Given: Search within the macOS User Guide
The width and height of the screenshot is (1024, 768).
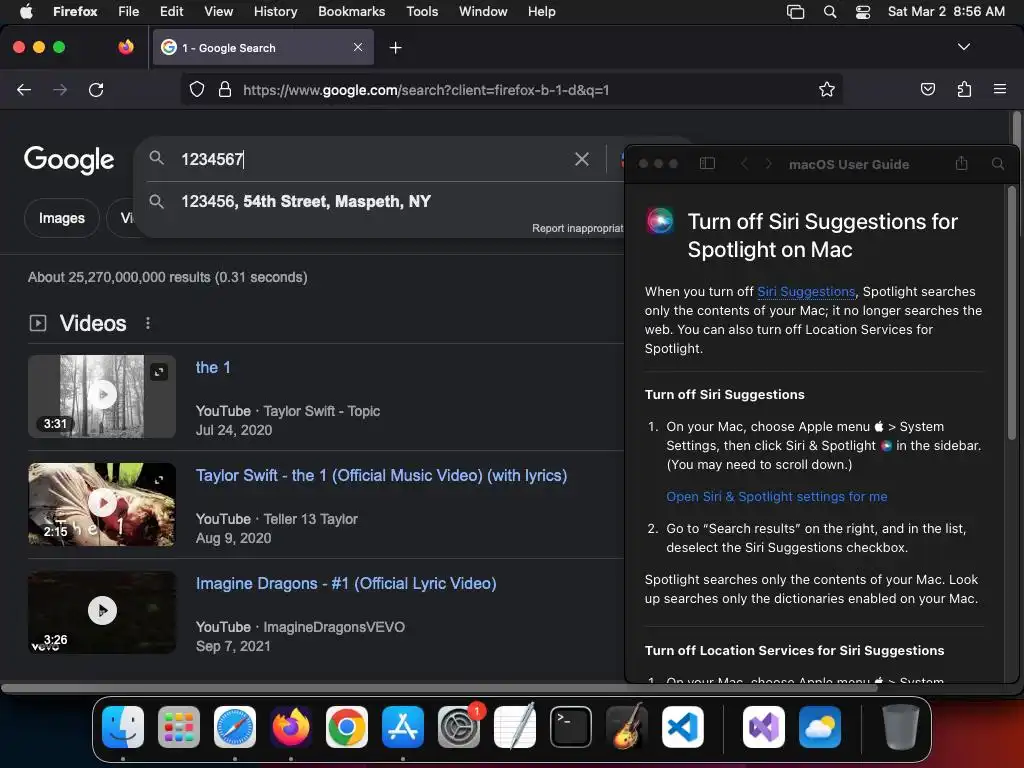Looking at the screenshot, I should (997, 163).
